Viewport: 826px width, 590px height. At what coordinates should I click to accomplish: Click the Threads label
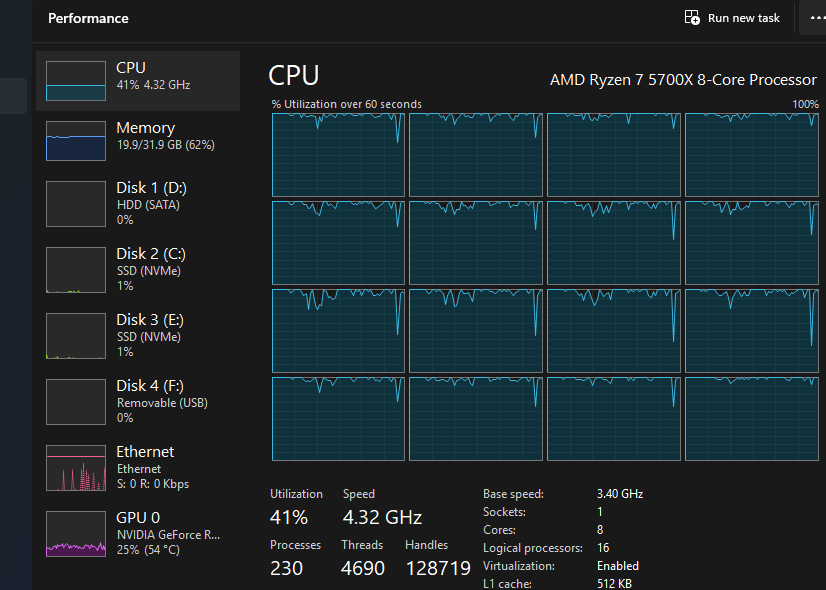[362, 545]
